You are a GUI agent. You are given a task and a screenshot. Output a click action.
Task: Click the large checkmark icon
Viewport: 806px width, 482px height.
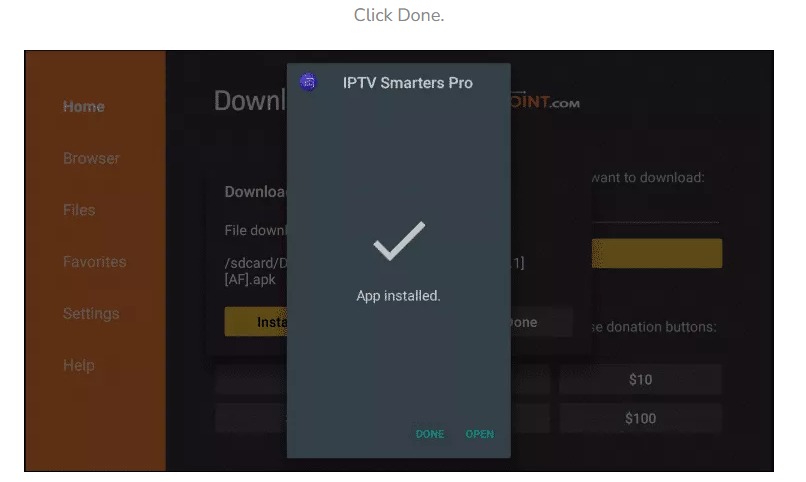(399, 241)
